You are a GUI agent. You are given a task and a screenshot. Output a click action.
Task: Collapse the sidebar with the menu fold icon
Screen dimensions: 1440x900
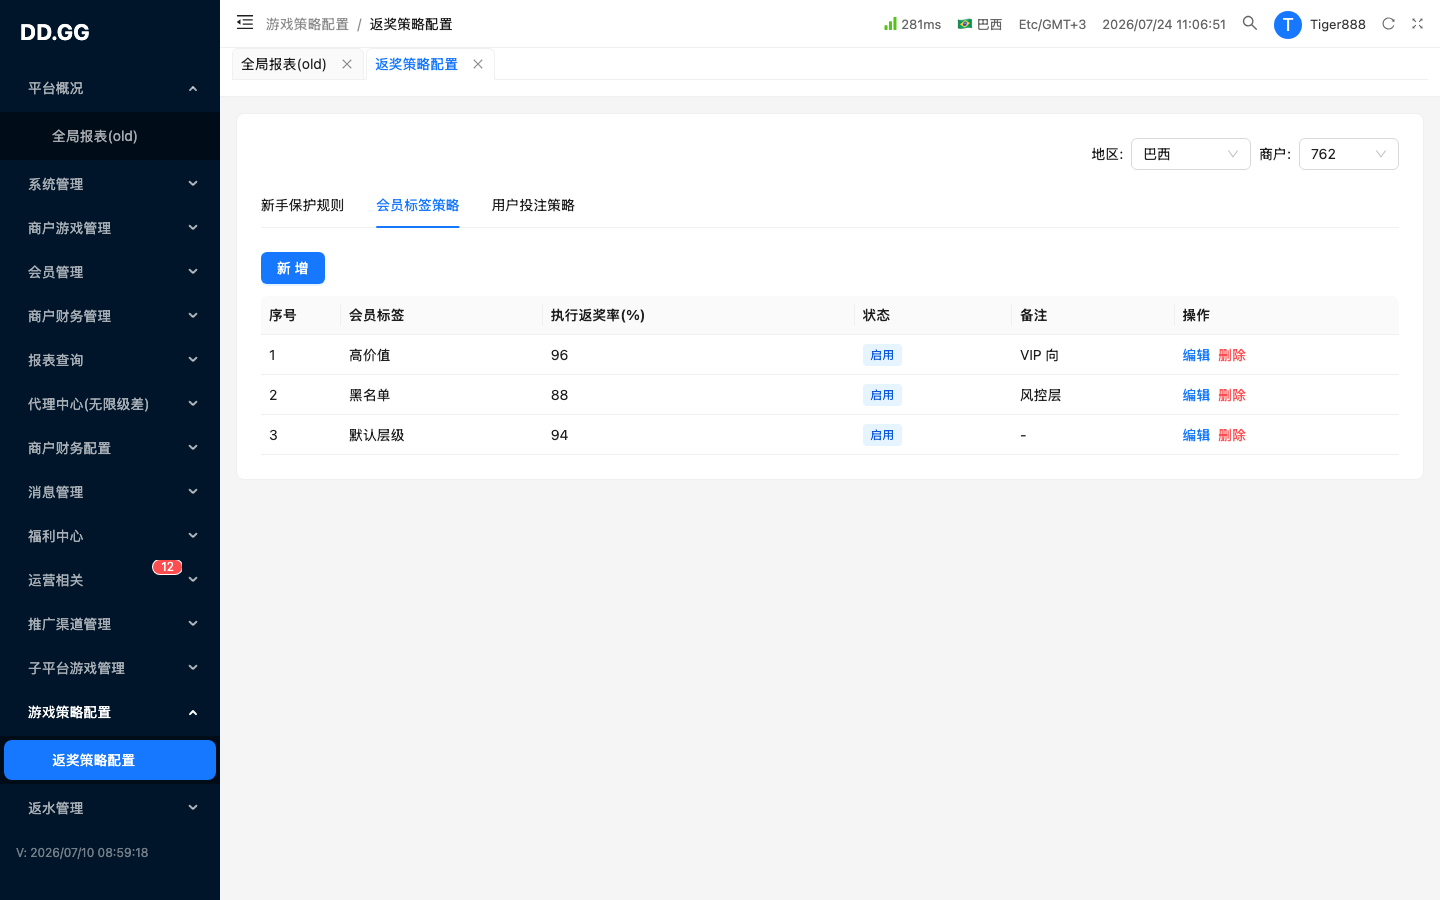[x=245, y=22]
